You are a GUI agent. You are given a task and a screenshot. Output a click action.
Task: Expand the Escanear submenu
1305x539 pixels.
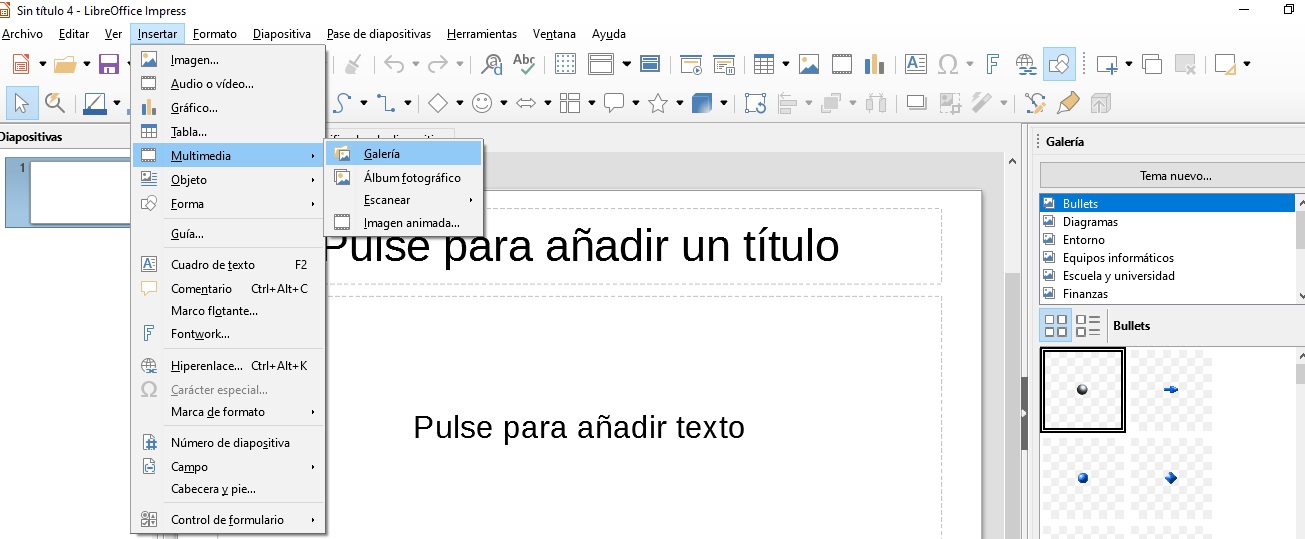click(x=404, y=200)
